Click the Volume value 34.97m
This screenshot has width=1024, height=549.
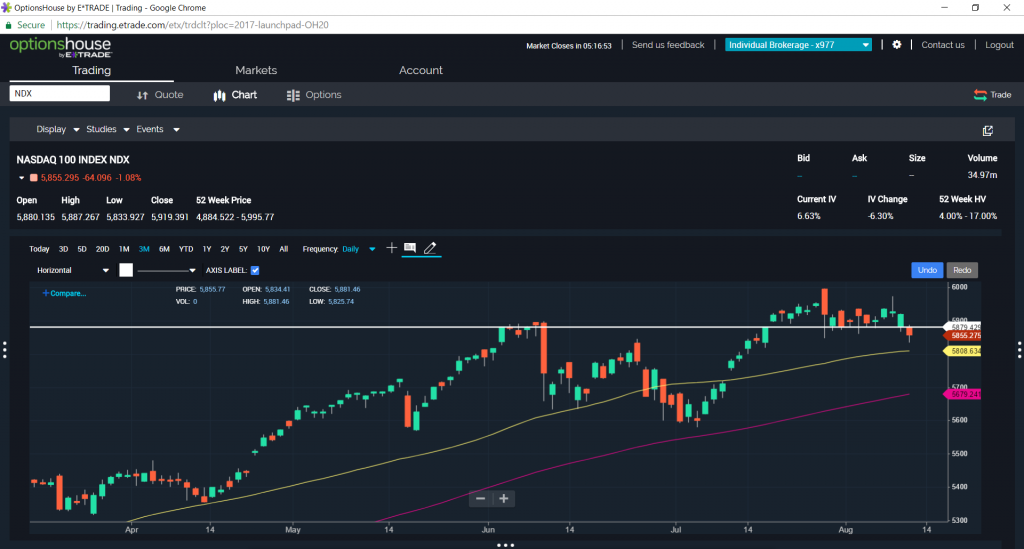pos(982,175)
